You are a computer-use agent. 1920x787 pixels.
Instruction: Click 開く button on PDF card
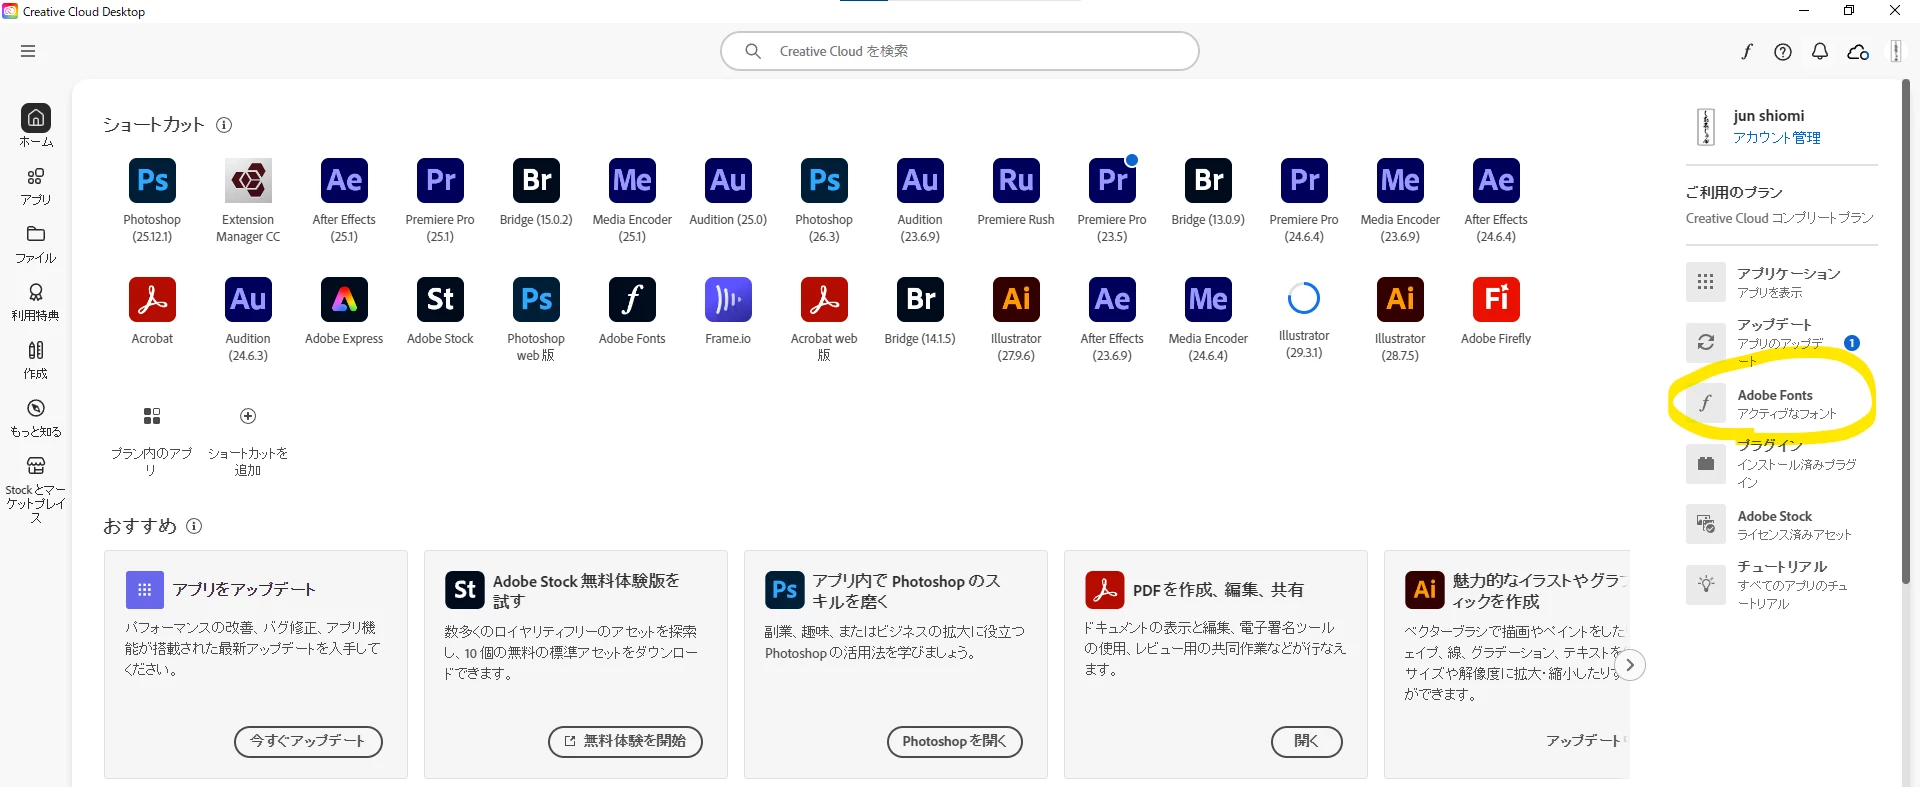point(1306,741)
